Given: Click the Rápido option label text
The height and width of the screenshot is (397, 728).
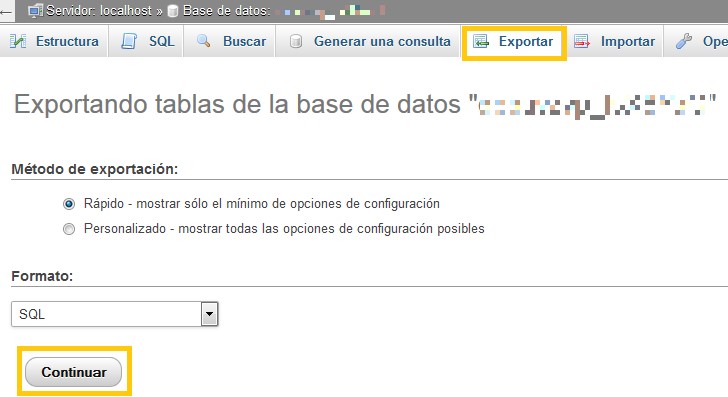Looking at the screenshot, I should click(x=261, y=204).
